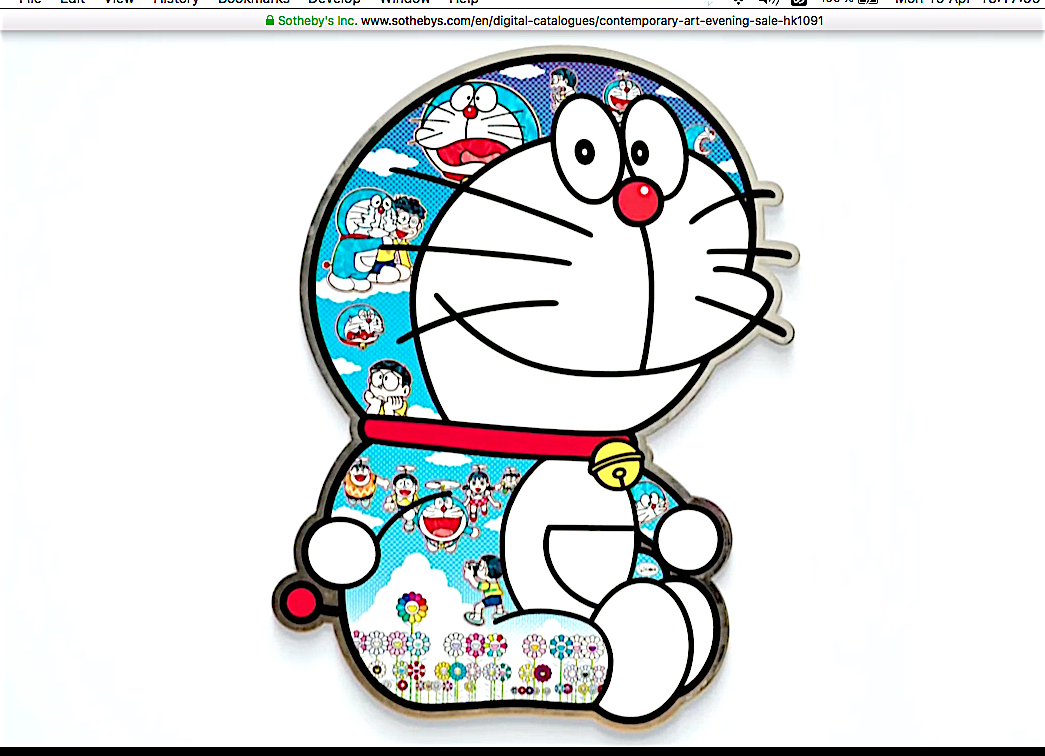This screenshot has height=756, width=1045.
Task: Select the www.sothebys.com URL in the address bar
Action: click(592, 21)
